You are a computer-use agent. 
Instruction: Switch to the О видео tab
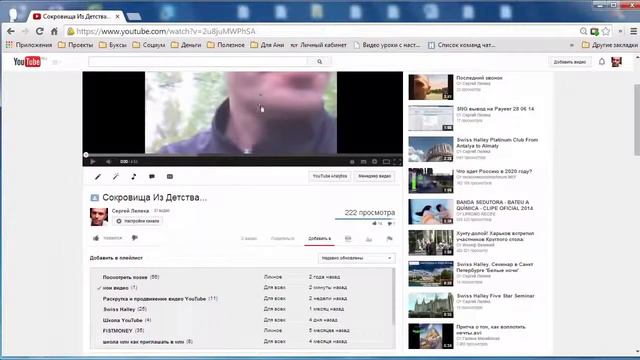coord(249,238)
